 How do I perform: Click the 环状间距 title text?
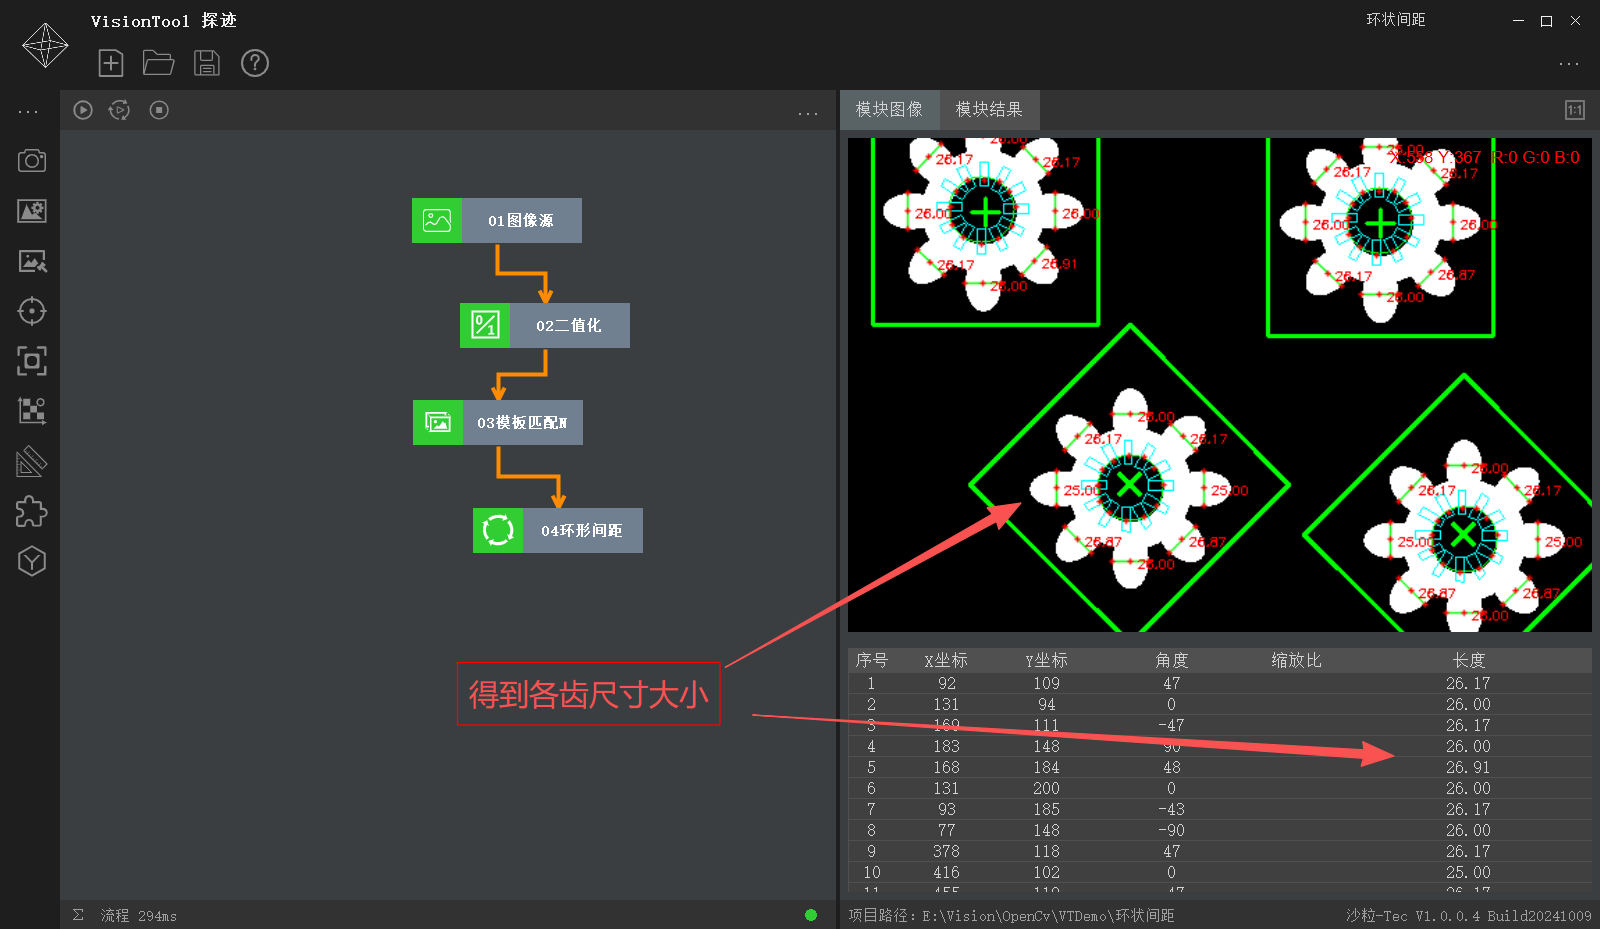(x=1396, y=20)
